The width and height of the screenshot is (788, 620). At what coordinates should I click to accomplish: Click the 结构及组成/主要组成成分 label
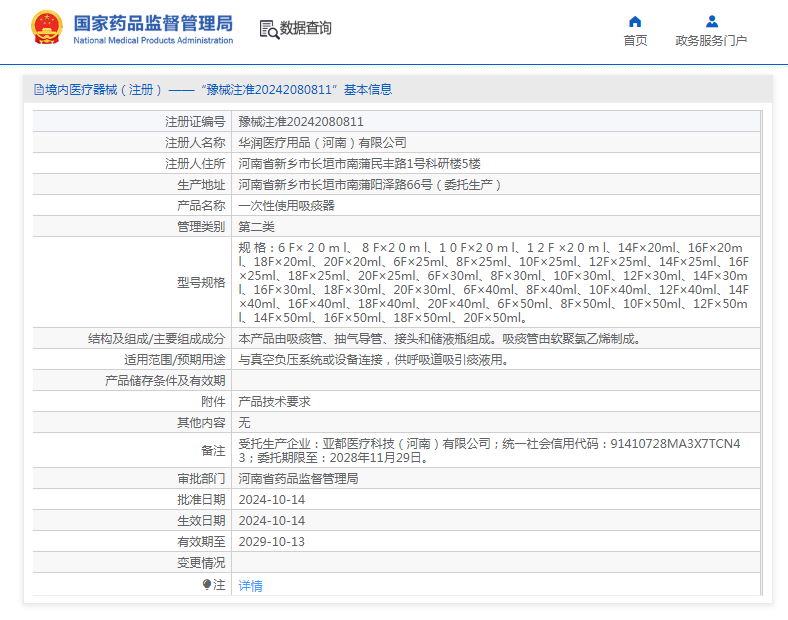tap(156, 339)
